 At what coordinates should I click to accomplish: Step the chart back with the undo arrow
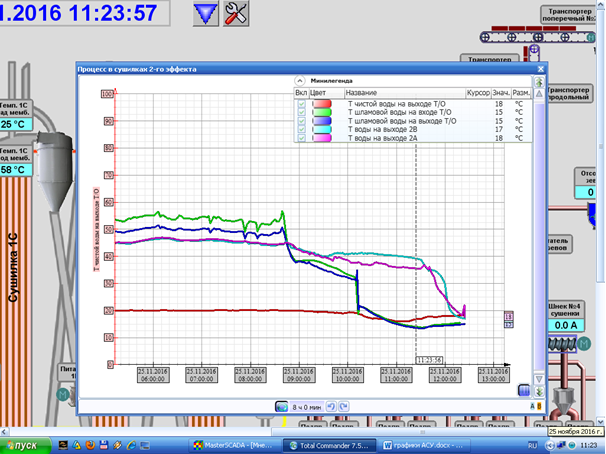tap(332, 406)
